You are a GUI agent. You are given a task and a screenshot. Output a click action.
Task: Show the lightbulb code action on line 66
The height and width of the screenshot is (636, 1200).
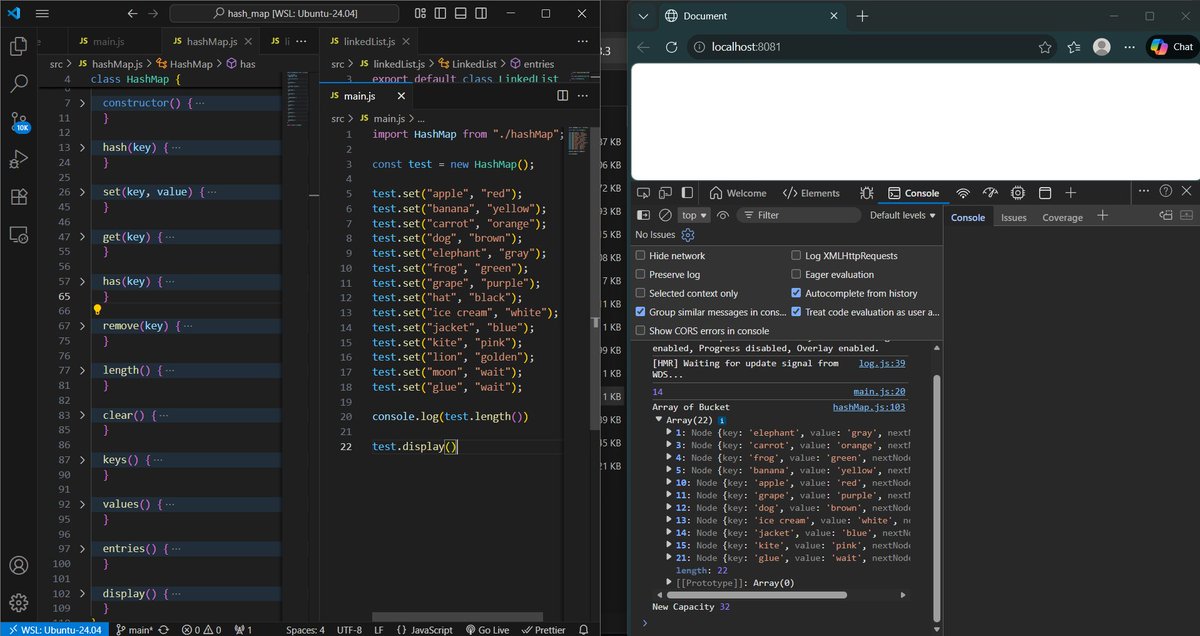tap(98, 311)
